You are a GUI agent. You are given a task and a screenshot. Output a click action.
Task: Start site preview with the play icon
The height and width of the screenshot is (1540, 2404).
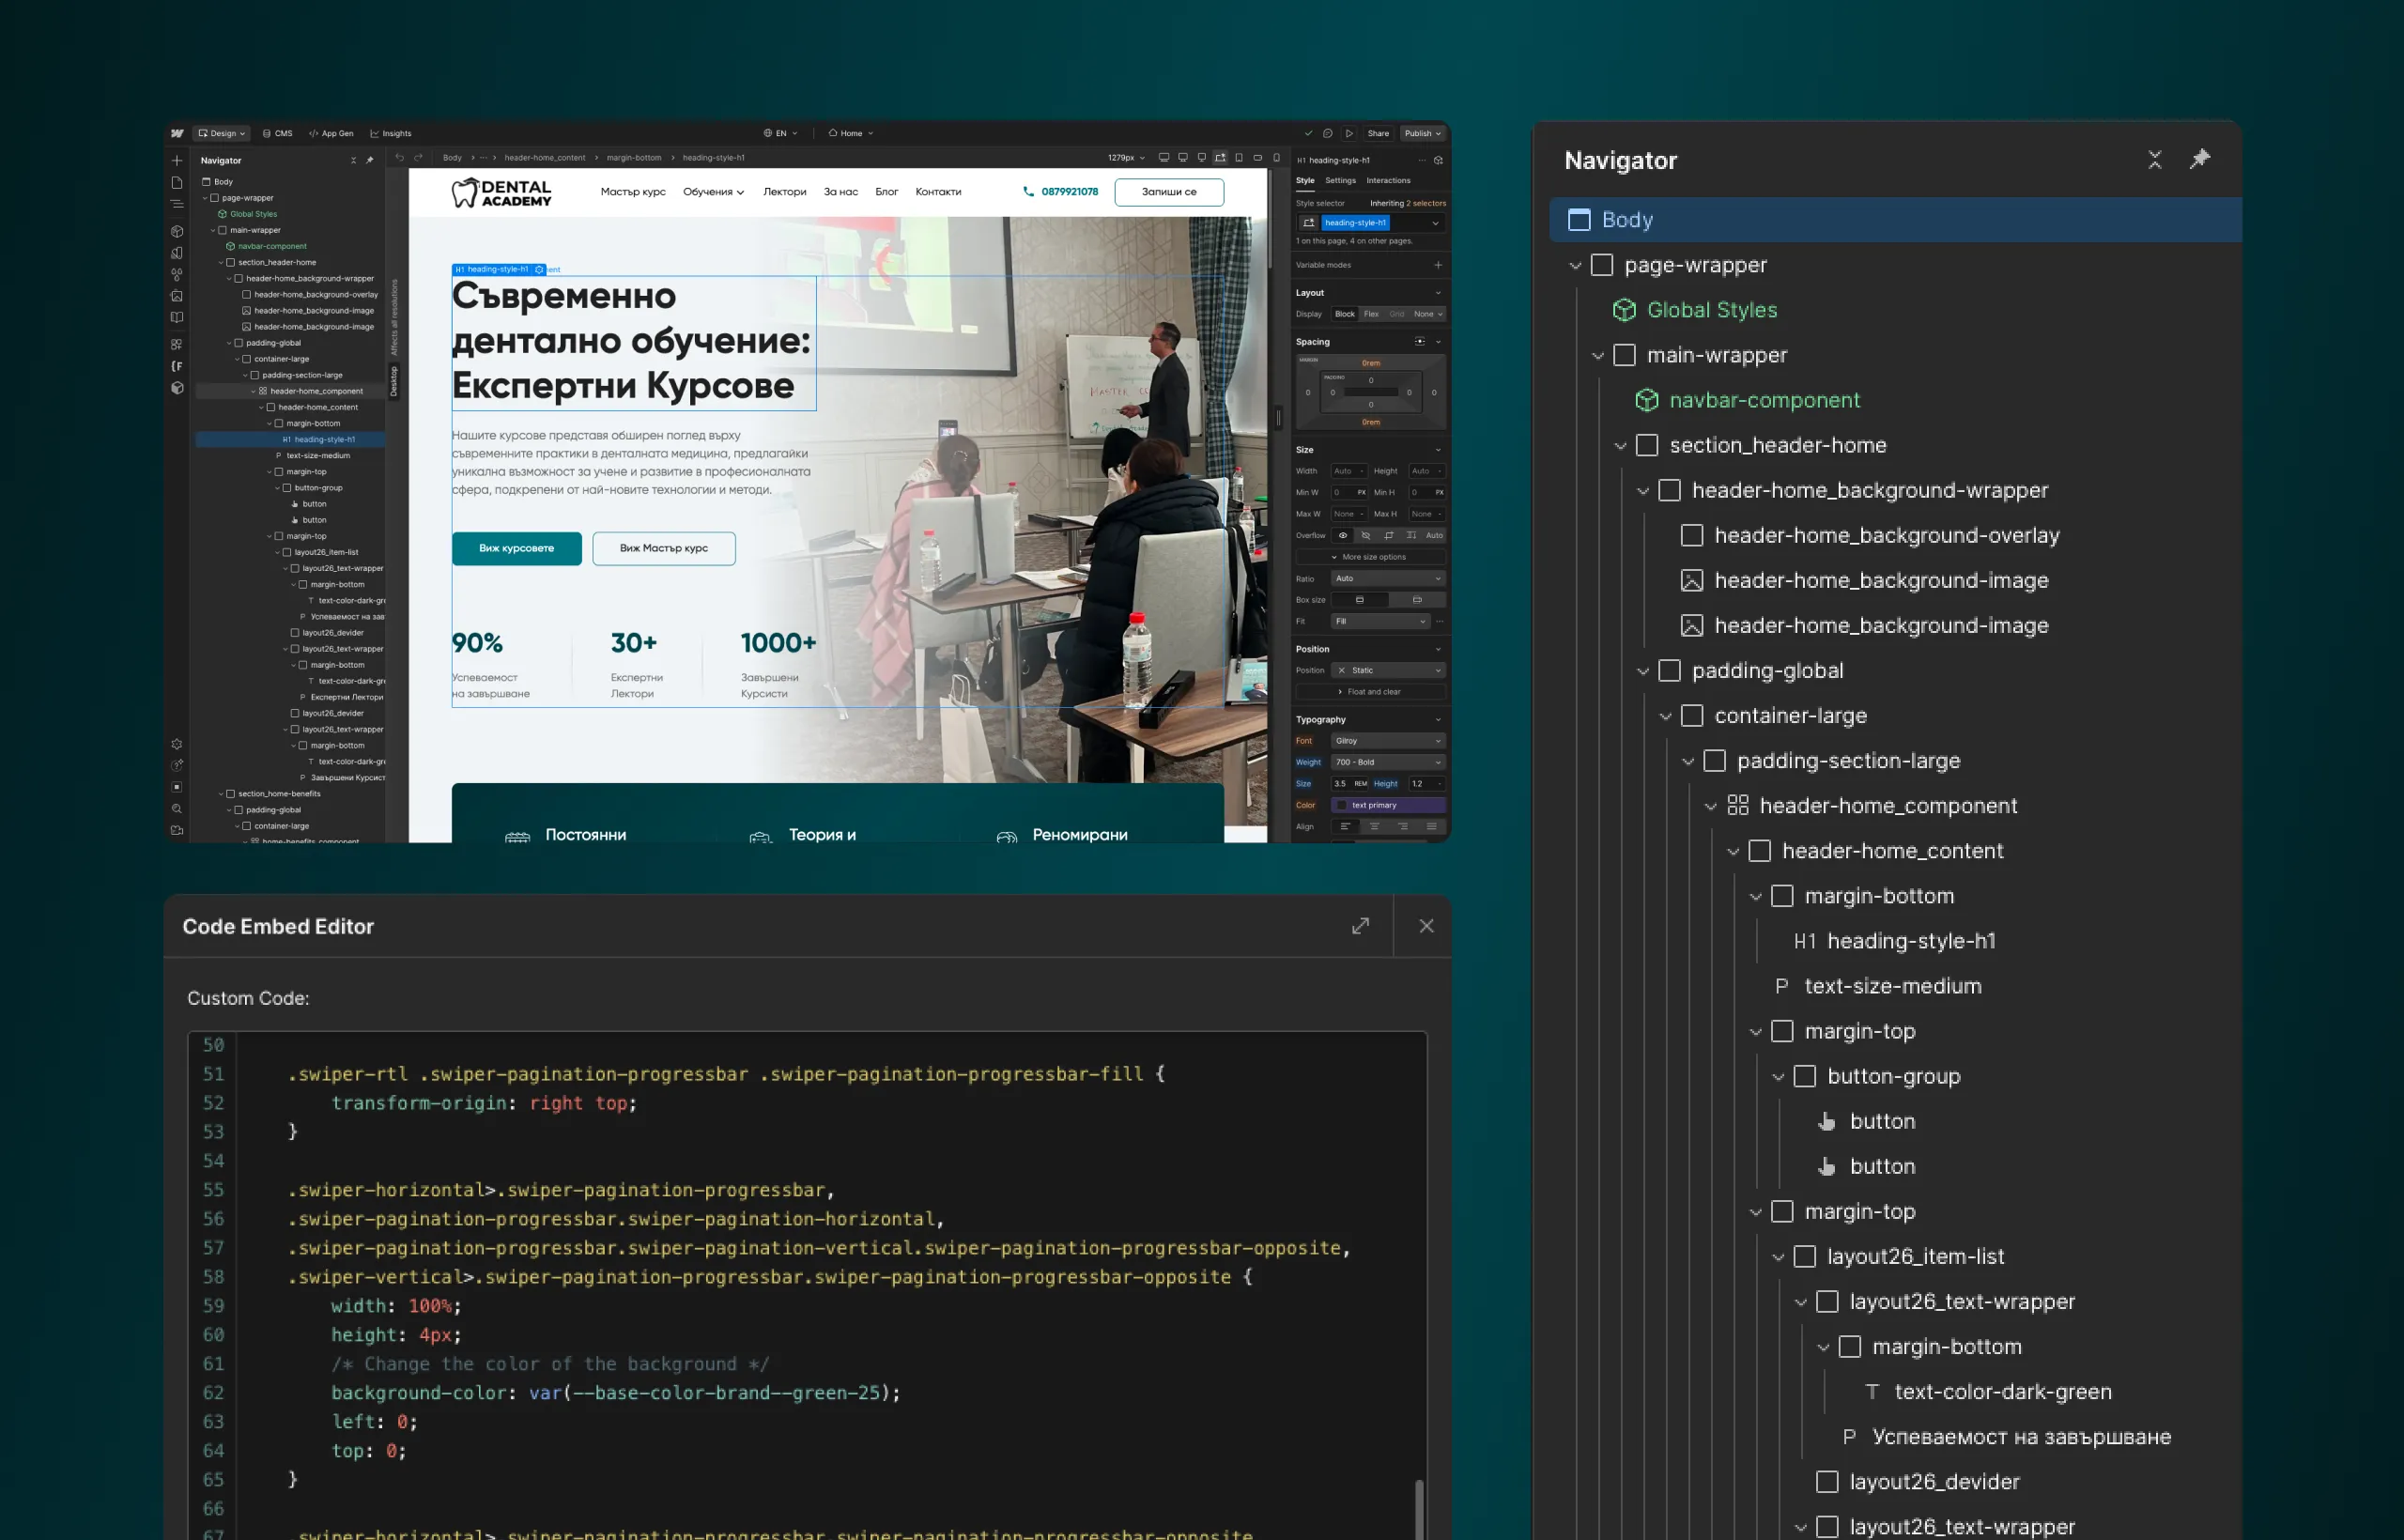pos(1349,133)
